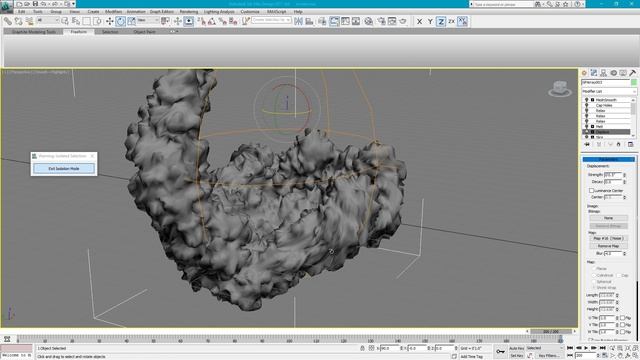Open the Customize menu
This screenshot has height=360, width=640.
point(250,12)
